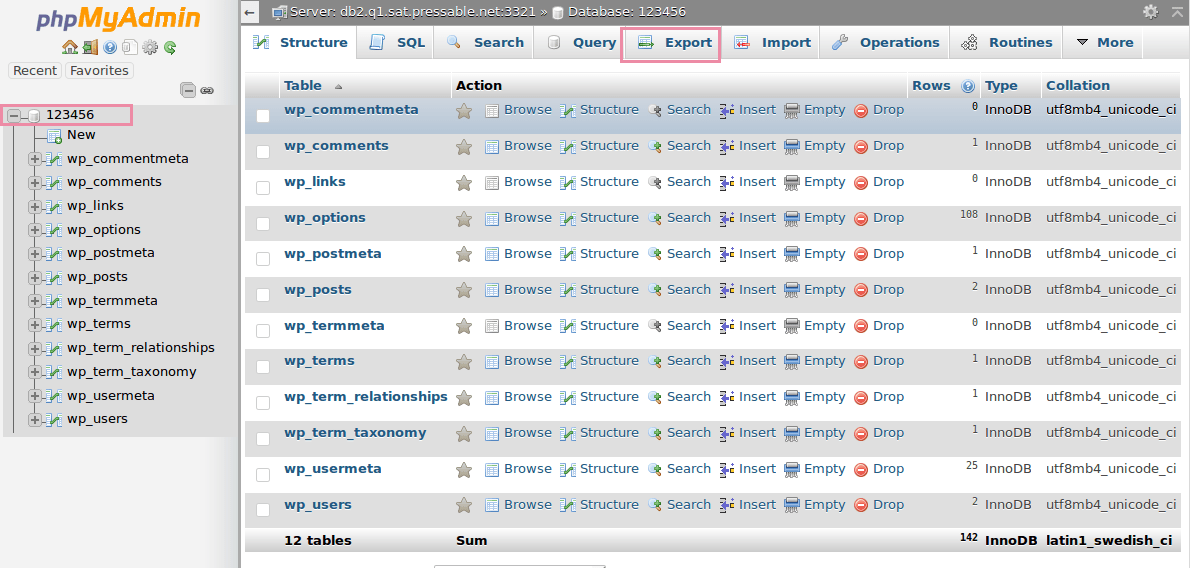
Task: Select the wp_posts table checkbox
Action: (x=263, y=295)
